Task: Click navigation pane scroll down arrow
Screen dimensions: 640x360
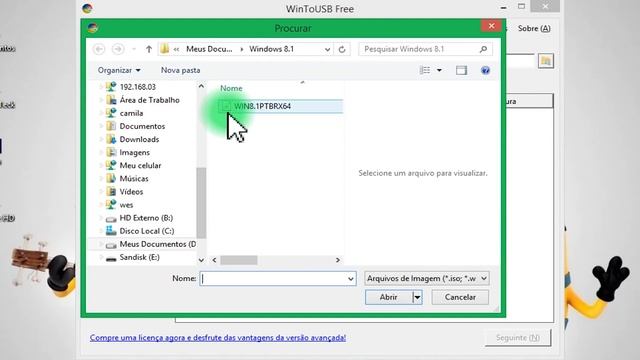Action: click(x=201, y=260)
